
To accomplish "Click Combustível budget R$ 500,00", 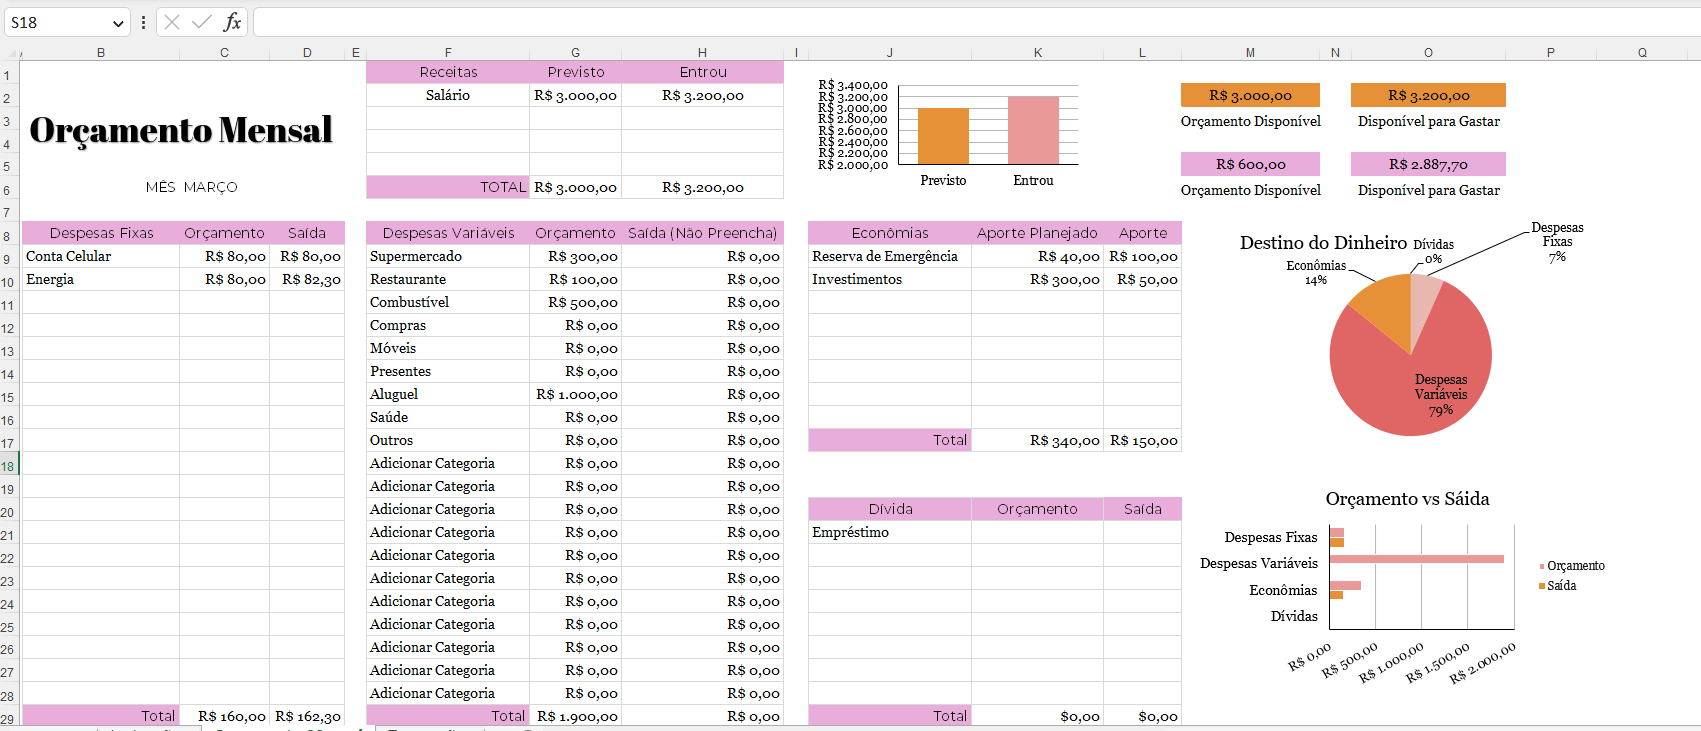I will tap(576, 302).
